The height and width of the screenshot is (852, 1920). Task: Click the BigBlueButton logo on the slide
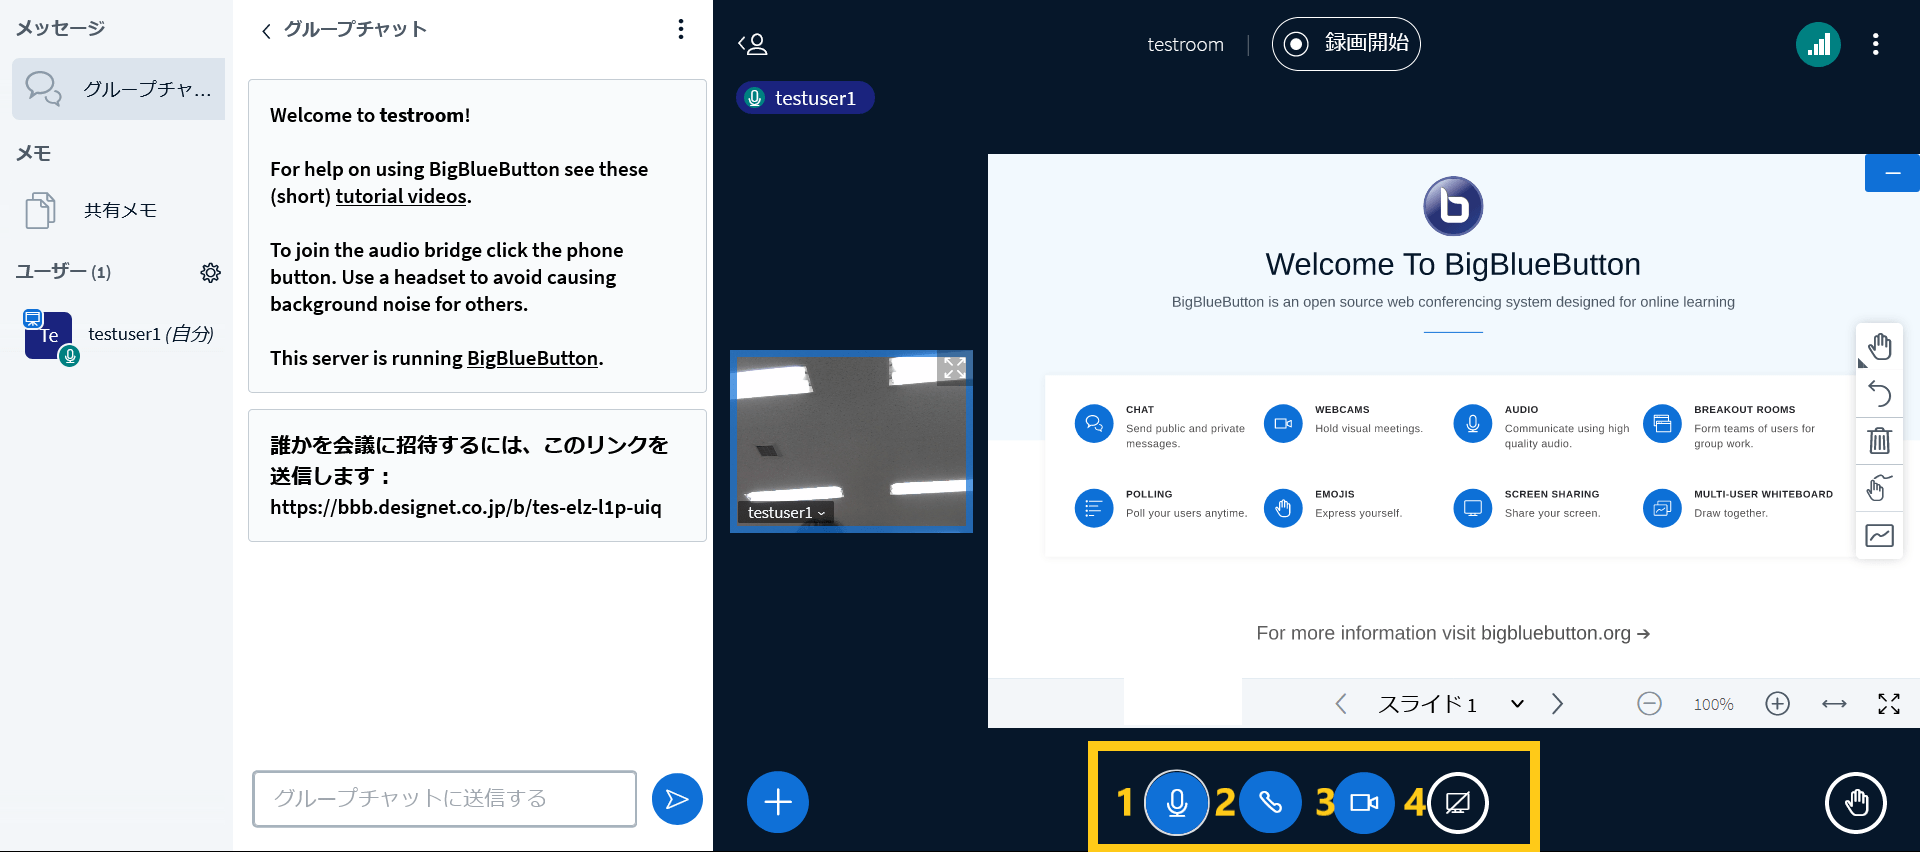point(1453,206)
